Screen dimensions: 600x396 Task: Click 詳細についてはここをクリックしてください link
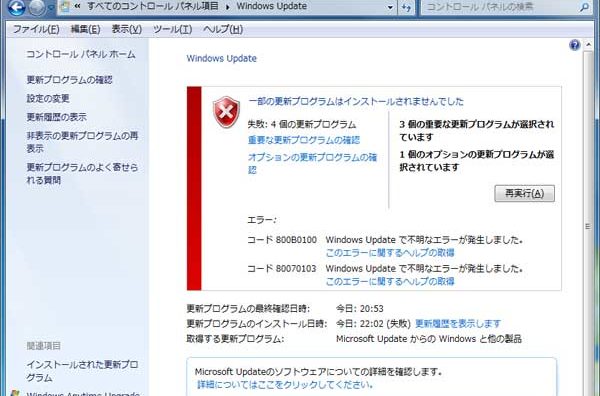point(285,385)
